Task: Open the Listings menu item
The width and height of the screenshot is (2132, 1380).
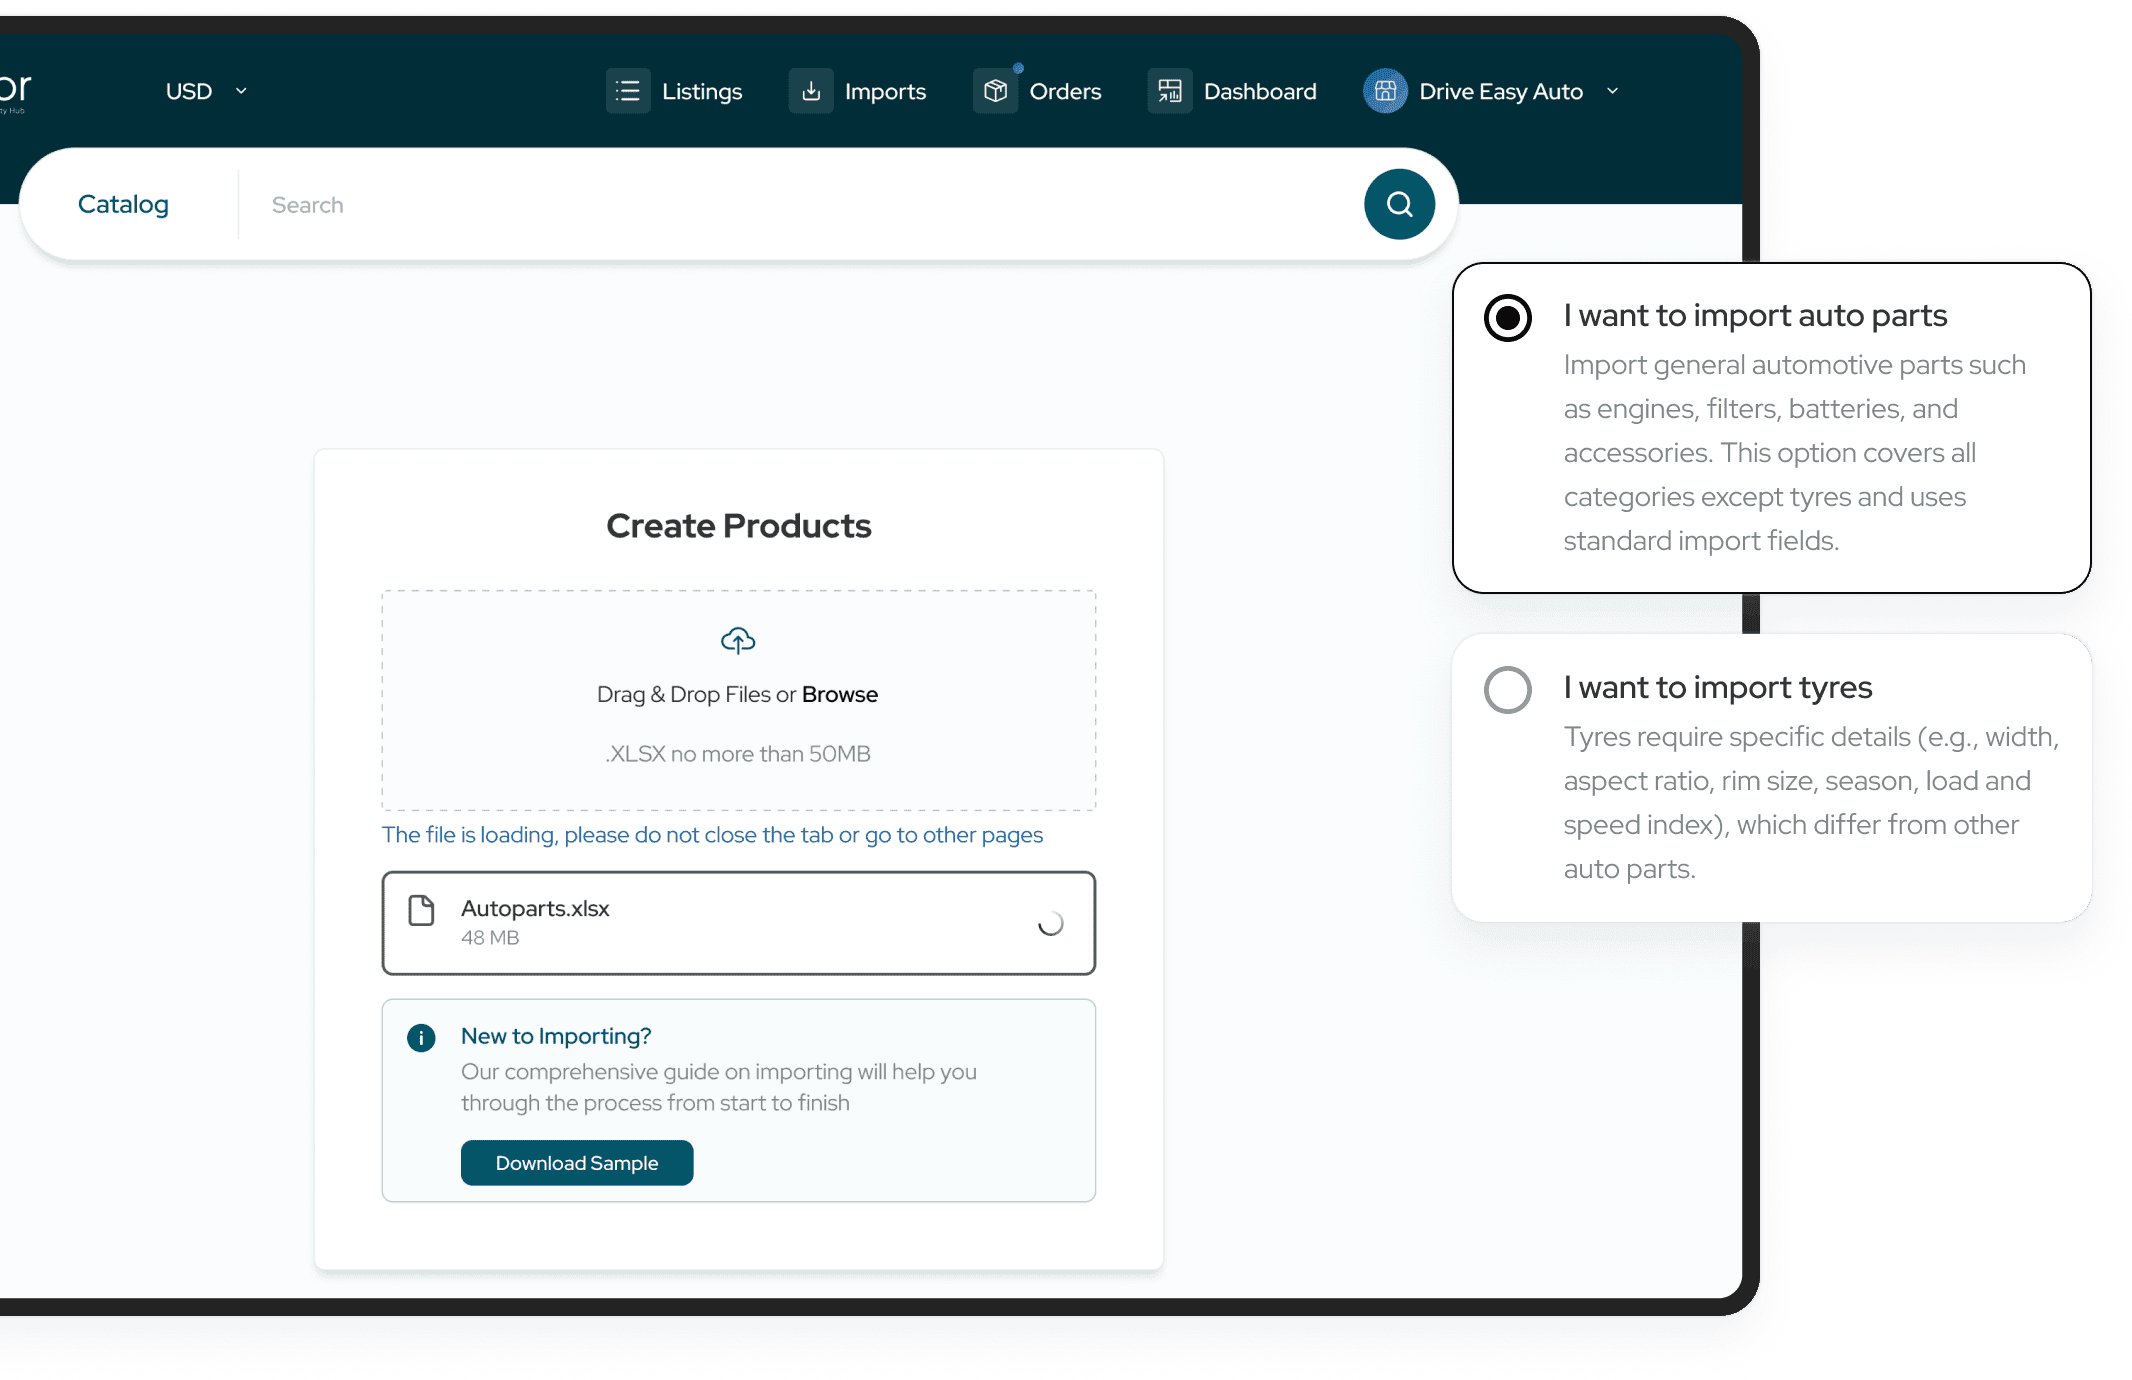Action: pyautogui.click(x=675, y=91)
